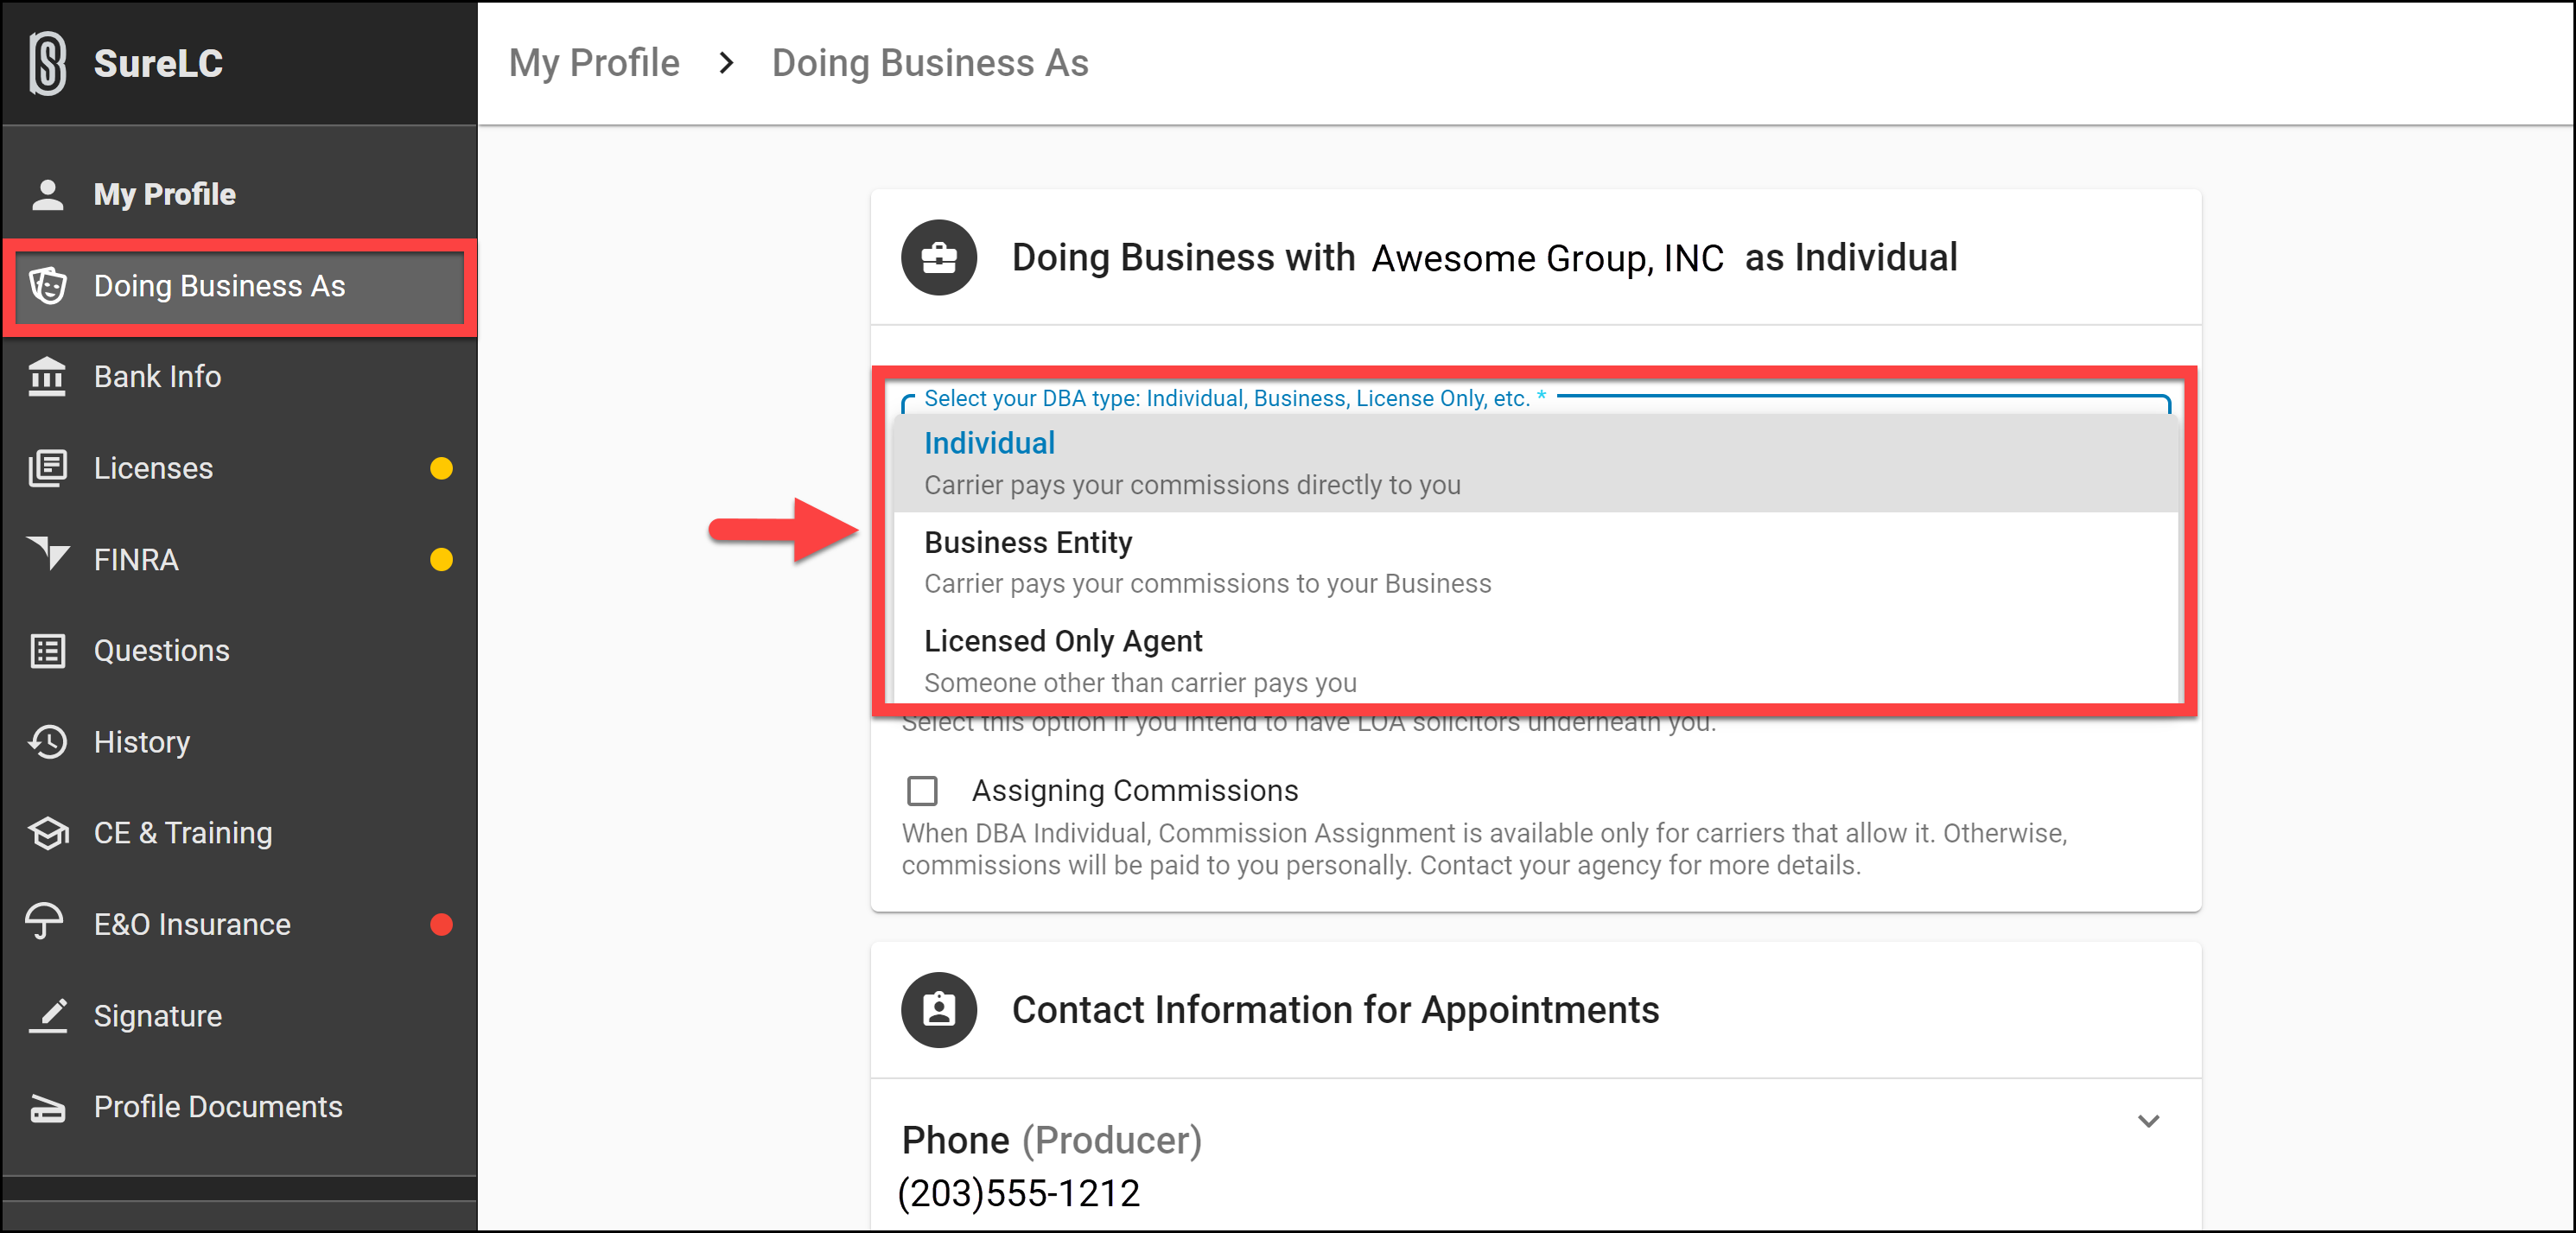The height and width of the screenshot is (1233, 2576).
Task: Open Profile Documents in the sidebar
Action: click(239, 1107)
